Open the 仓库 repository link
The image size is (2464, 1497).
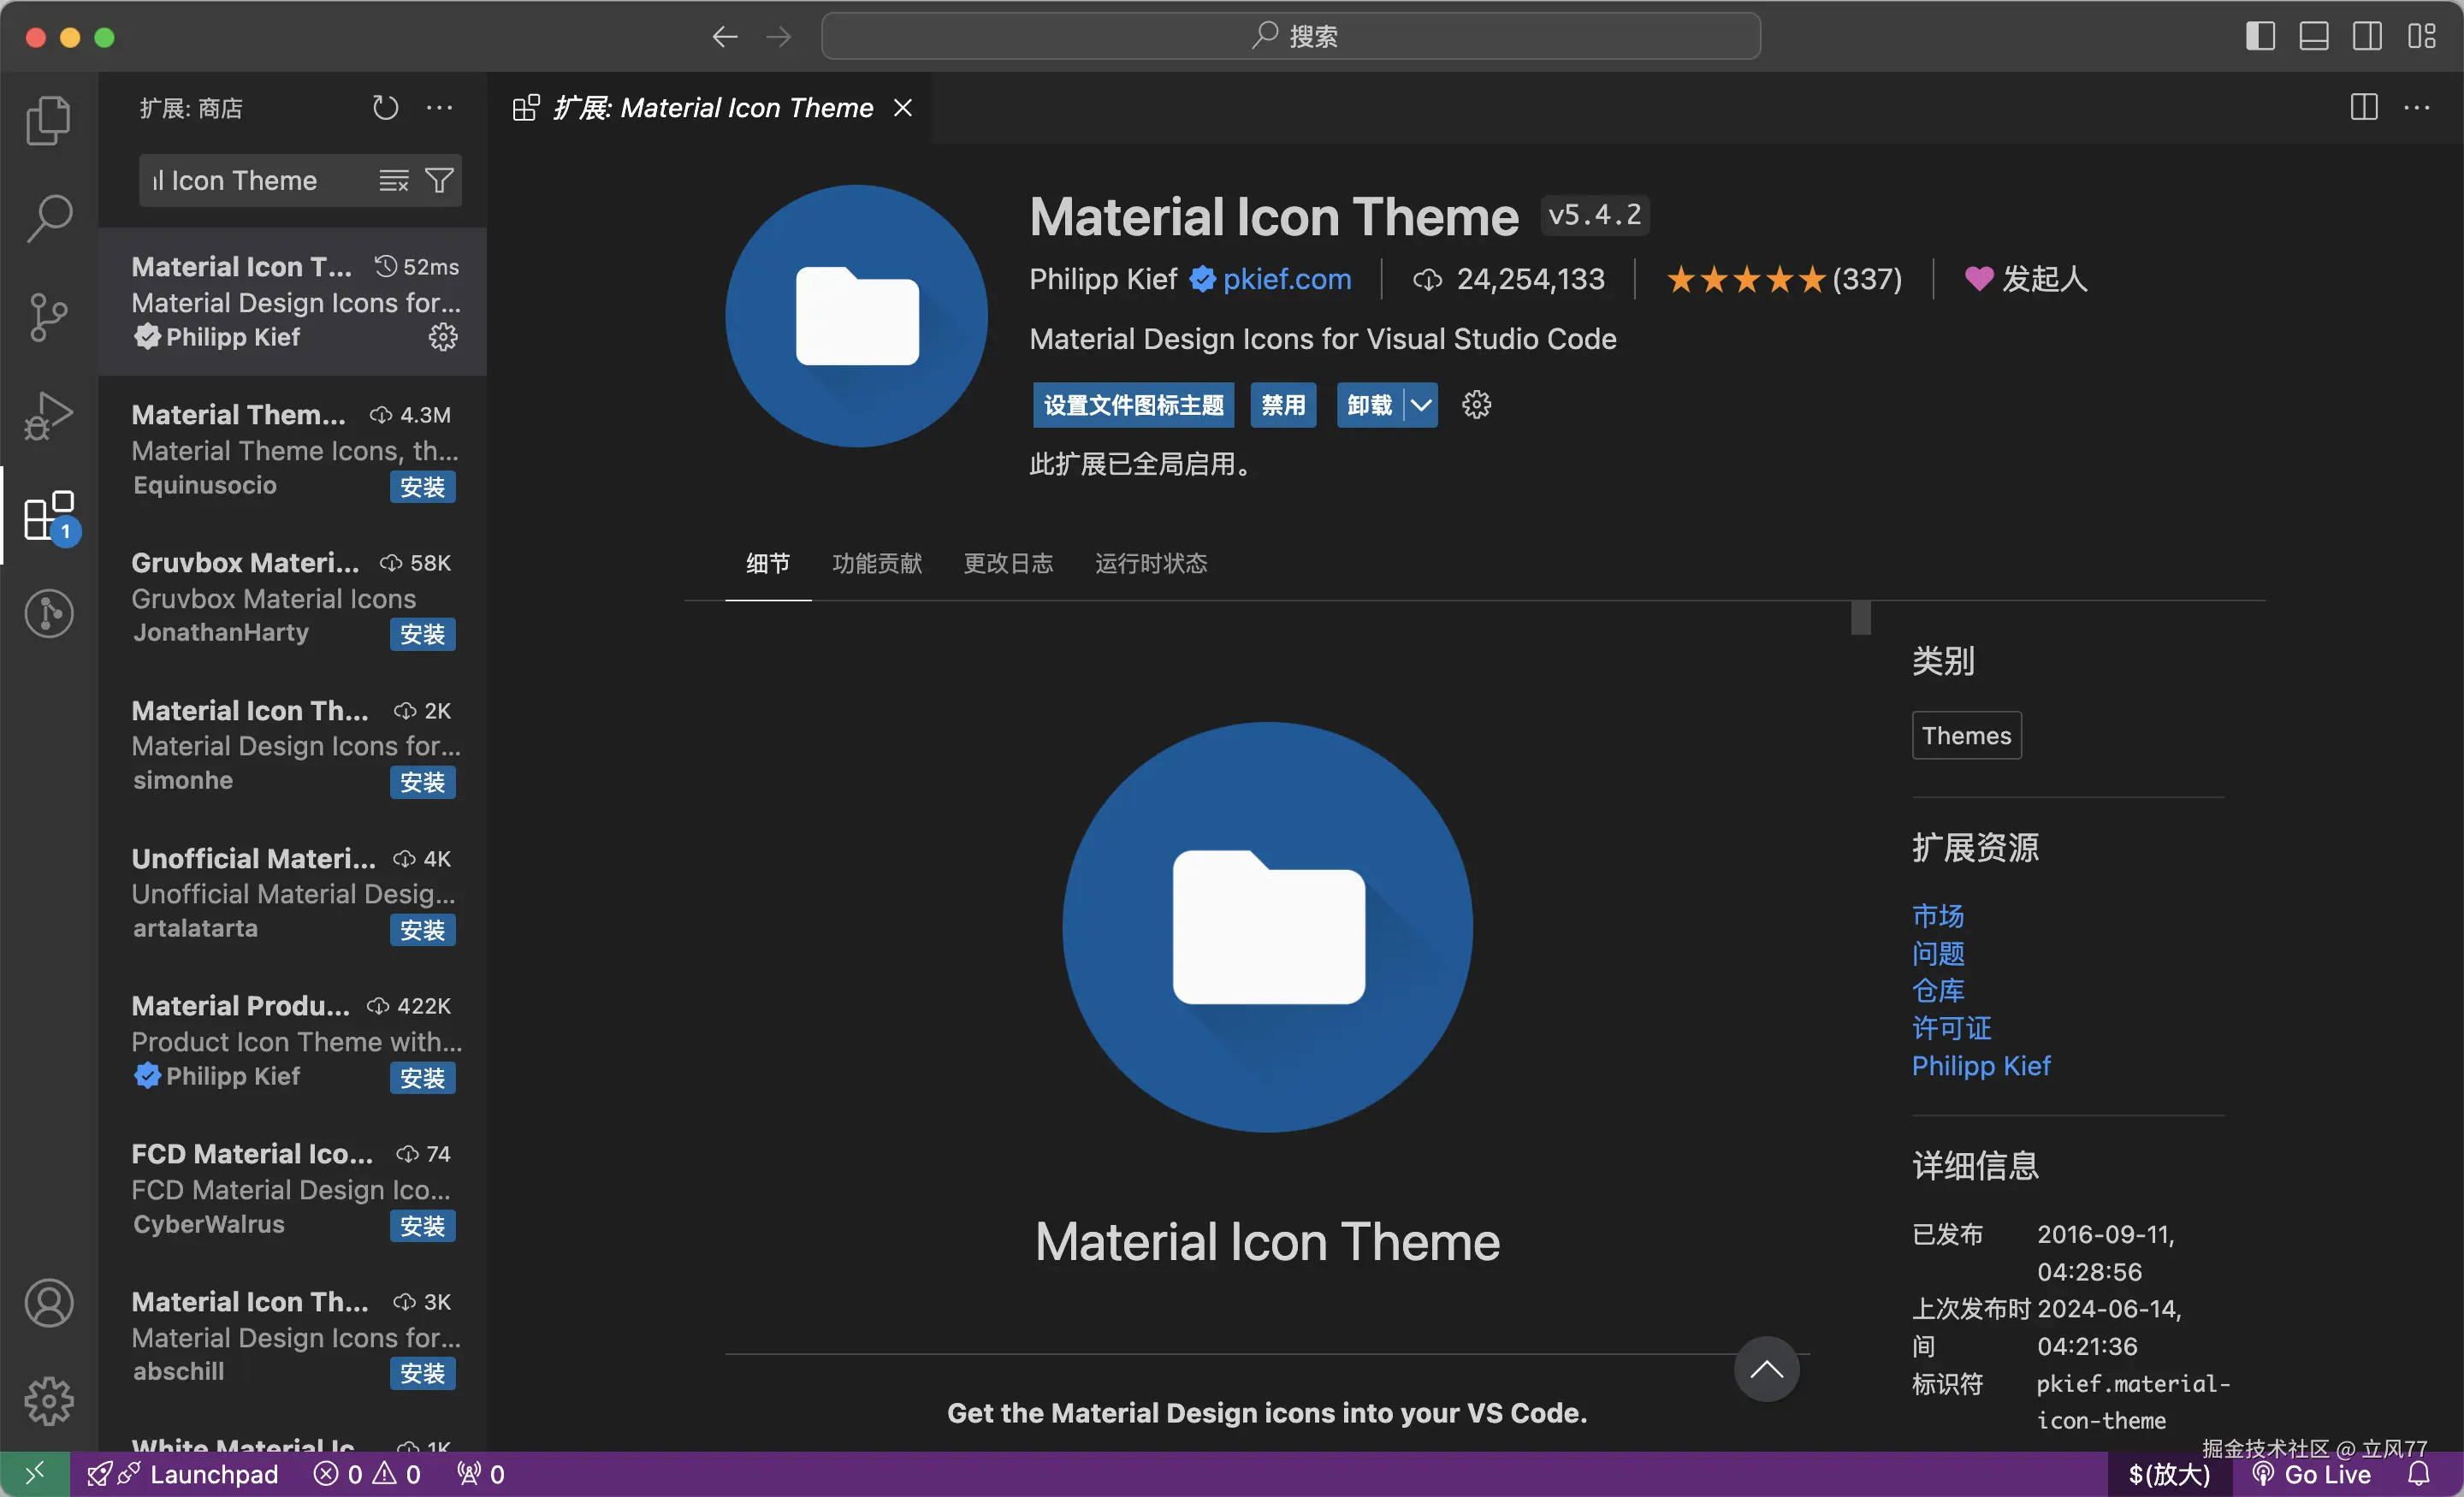1938,990
